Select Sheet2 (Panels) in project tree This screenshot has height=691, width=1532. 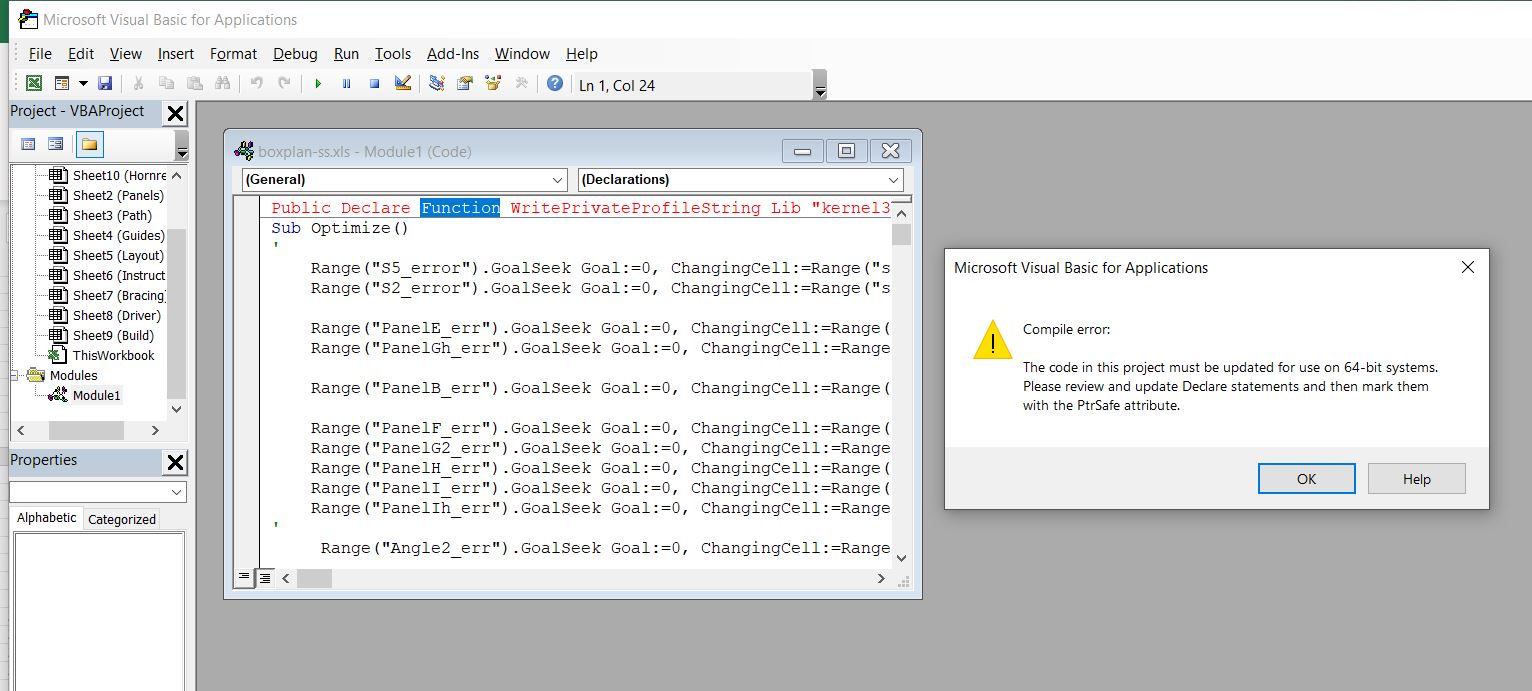[x=118, y=195]
